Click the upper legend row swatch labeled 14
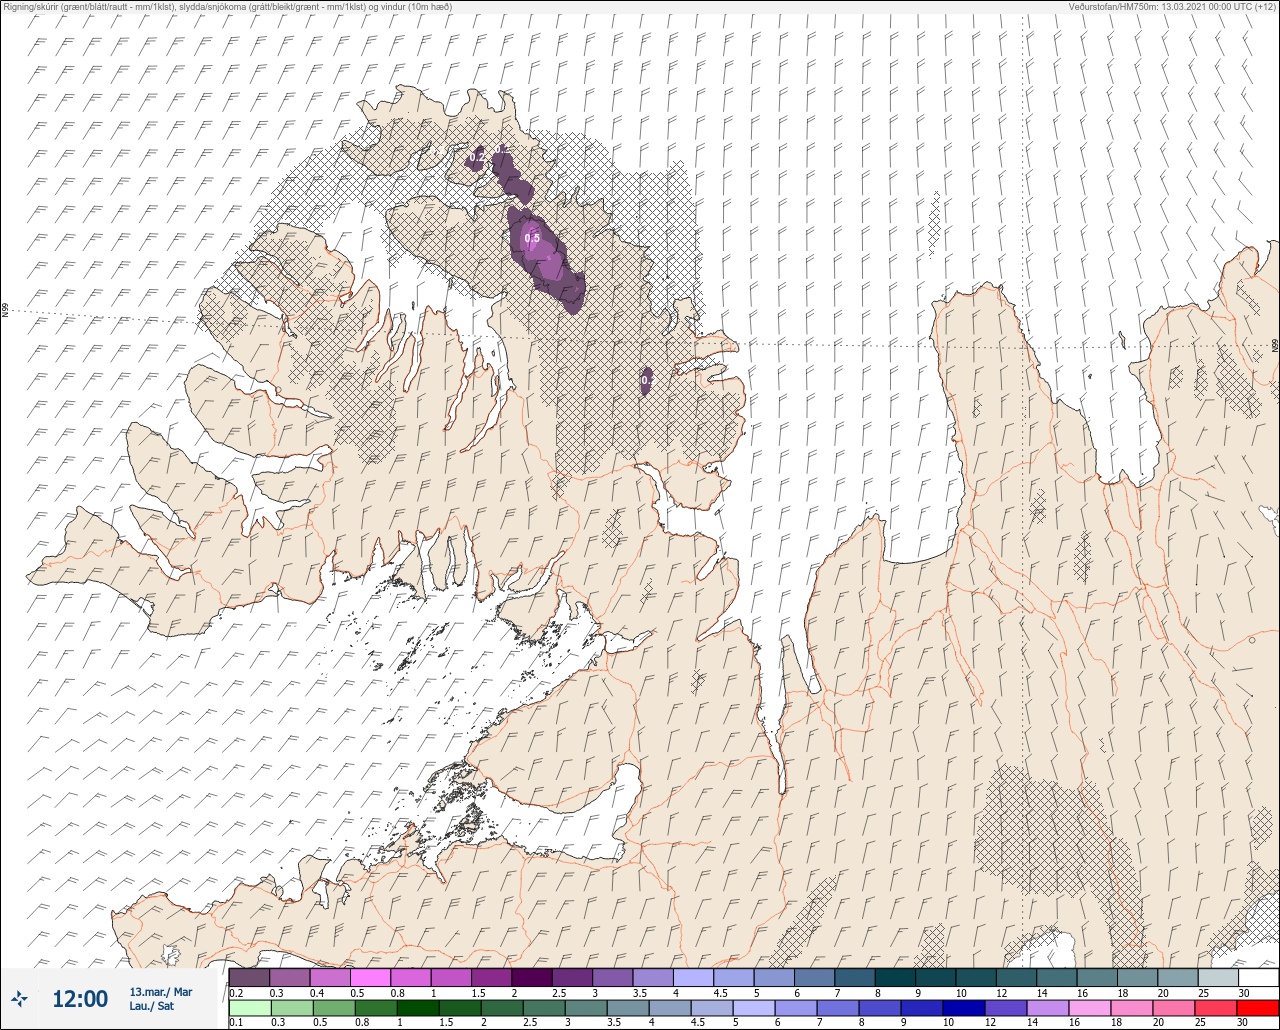1280x1030 pixels. click(1056, 977)
